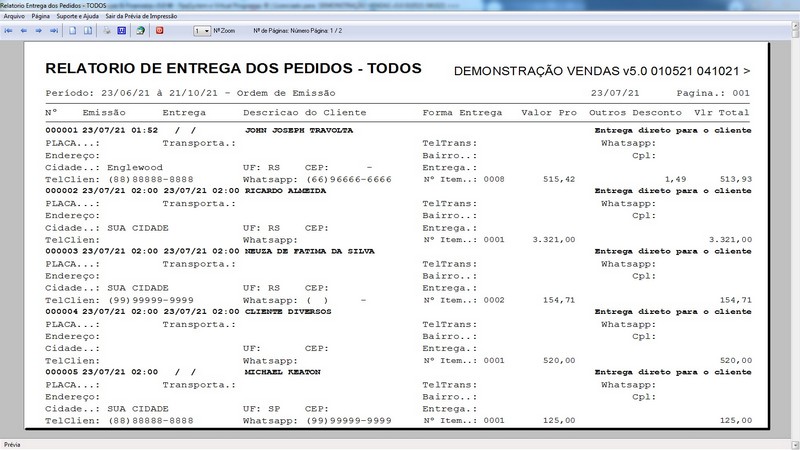Click order number 000002
The height and width of the screenshot is (450, 800).
[61, 191]
